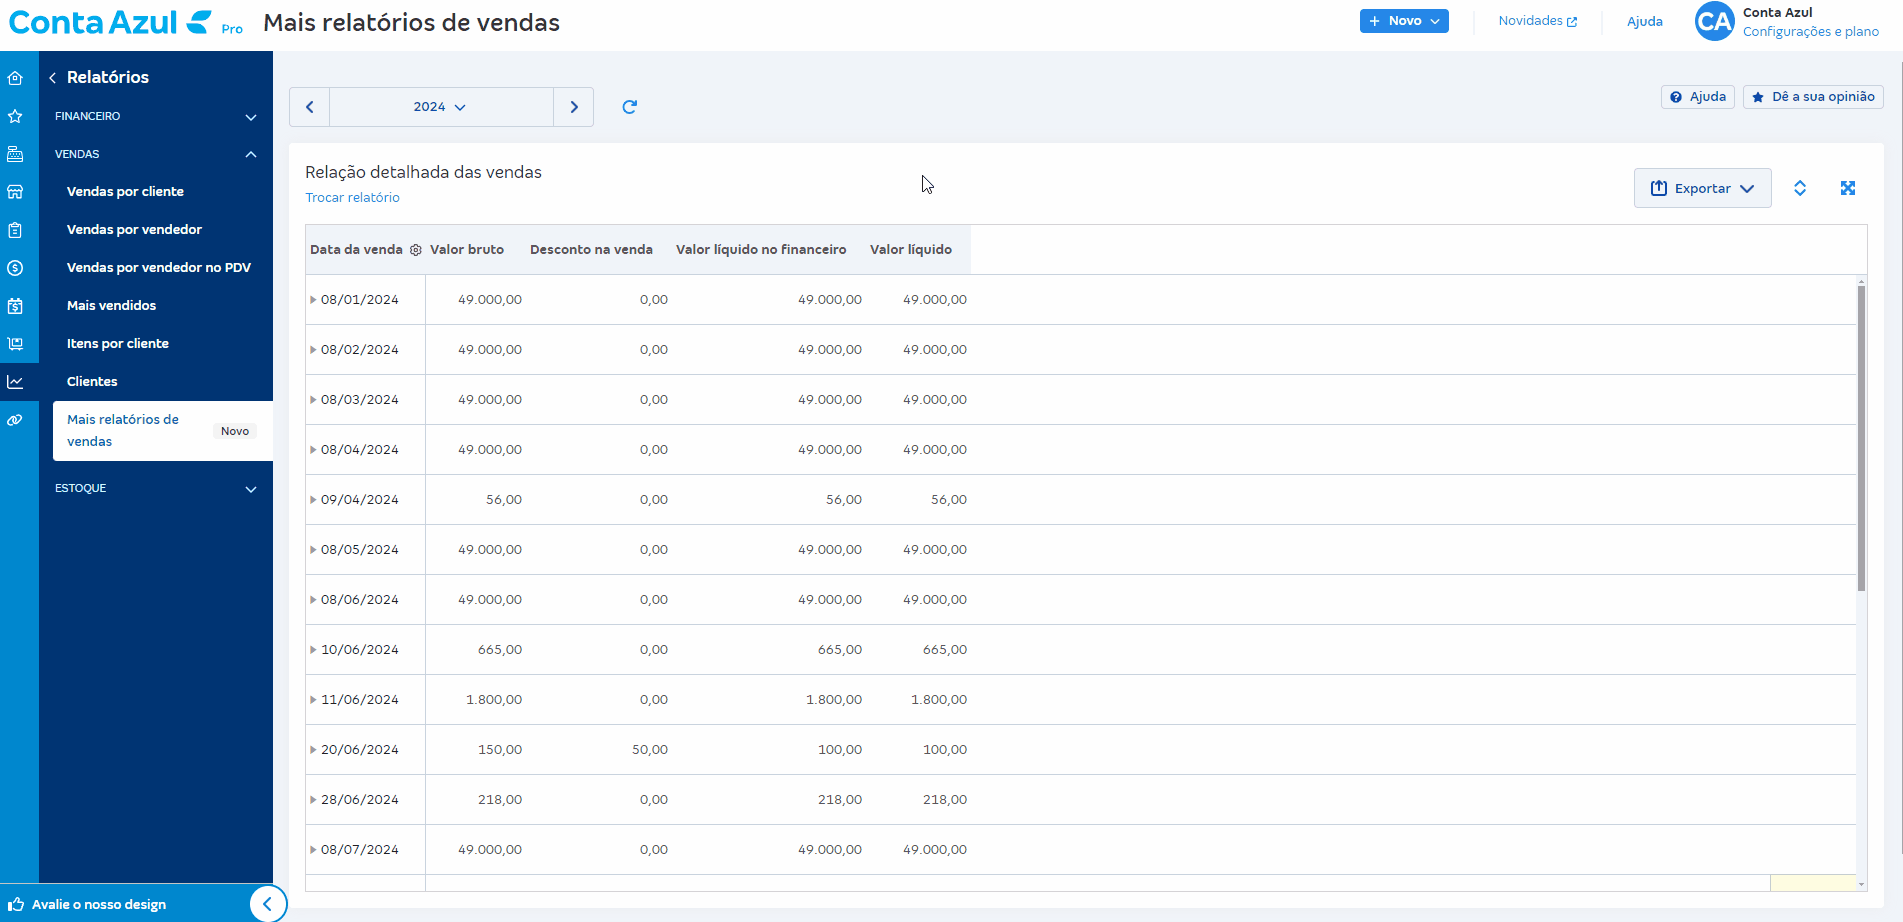Viewport: 1903px width, 922px height.
Task: Click the table vertical scrollbar thumb
Action: point(1861,438)
